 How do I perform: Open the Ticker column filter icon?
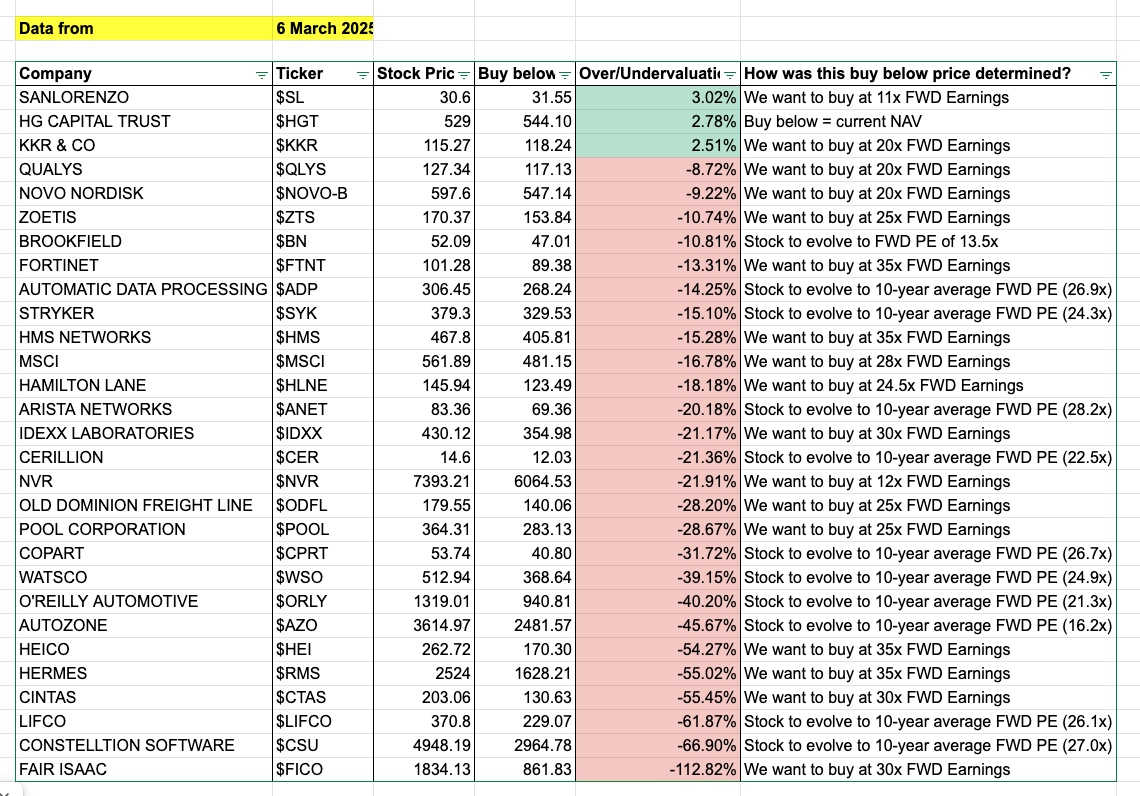362,74
